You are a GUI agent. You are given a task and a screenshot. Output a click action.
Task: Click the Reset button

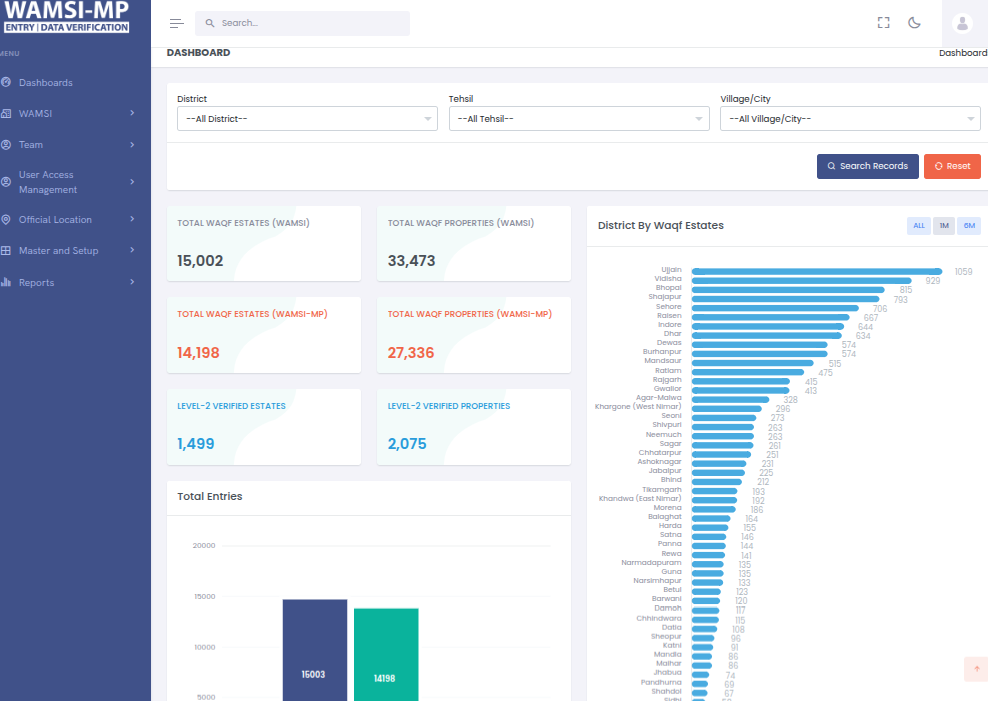tap(952, 166)
